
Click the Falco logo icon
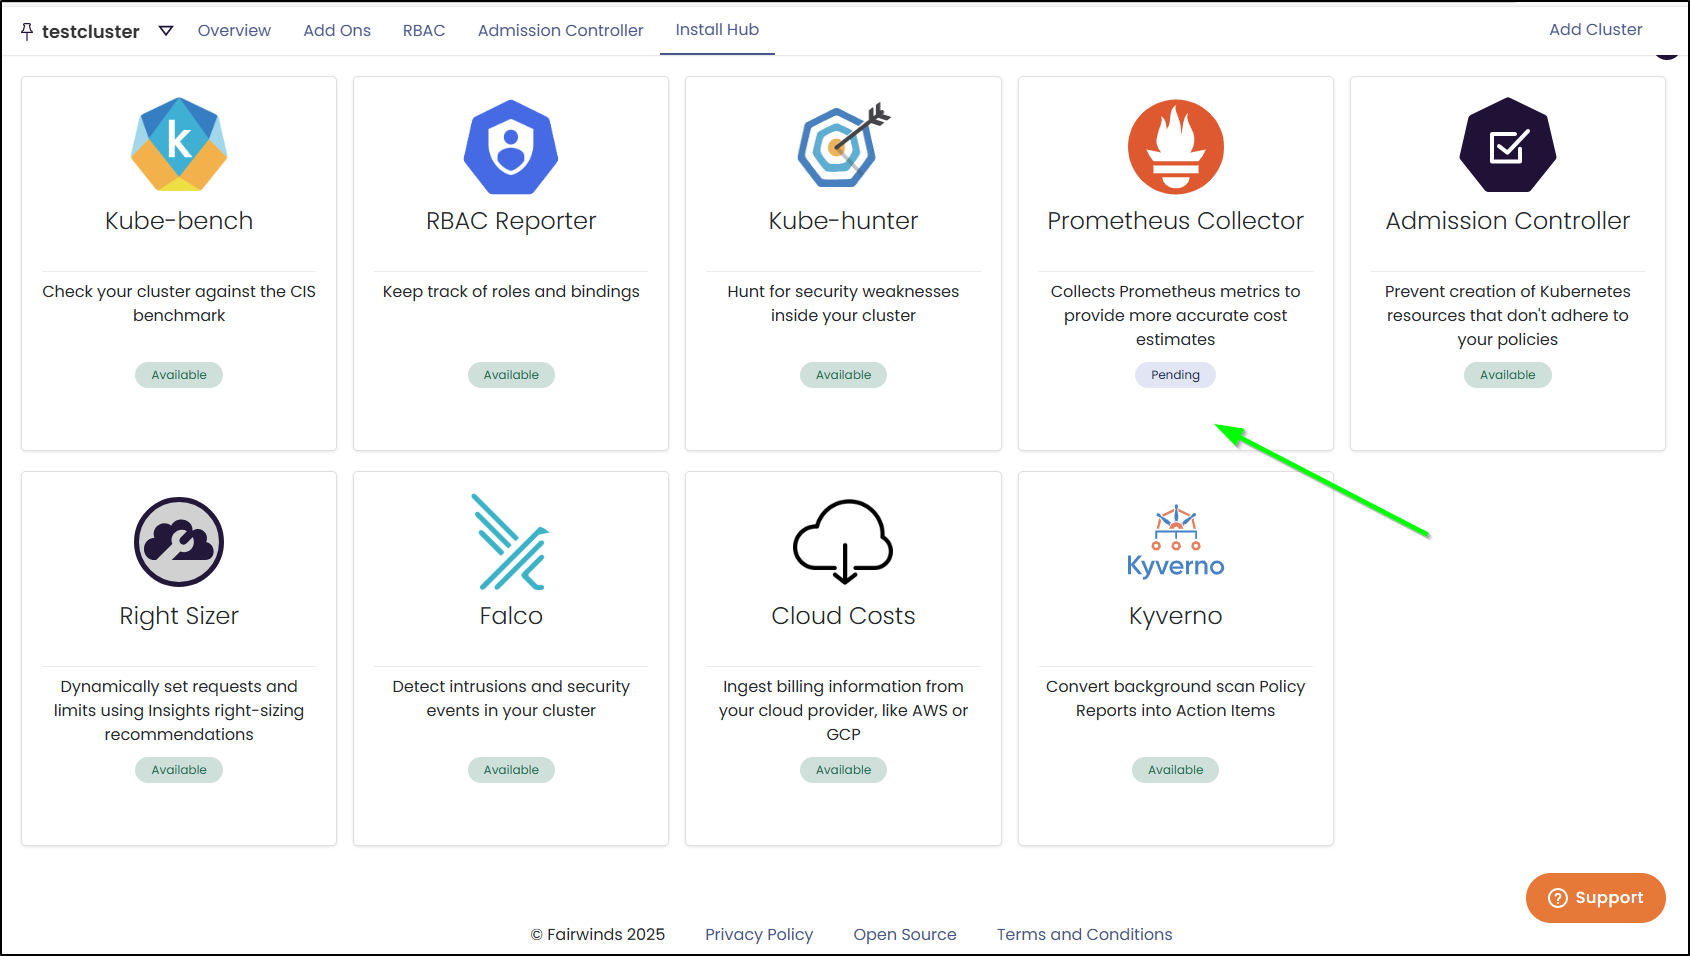pos(511,542)
